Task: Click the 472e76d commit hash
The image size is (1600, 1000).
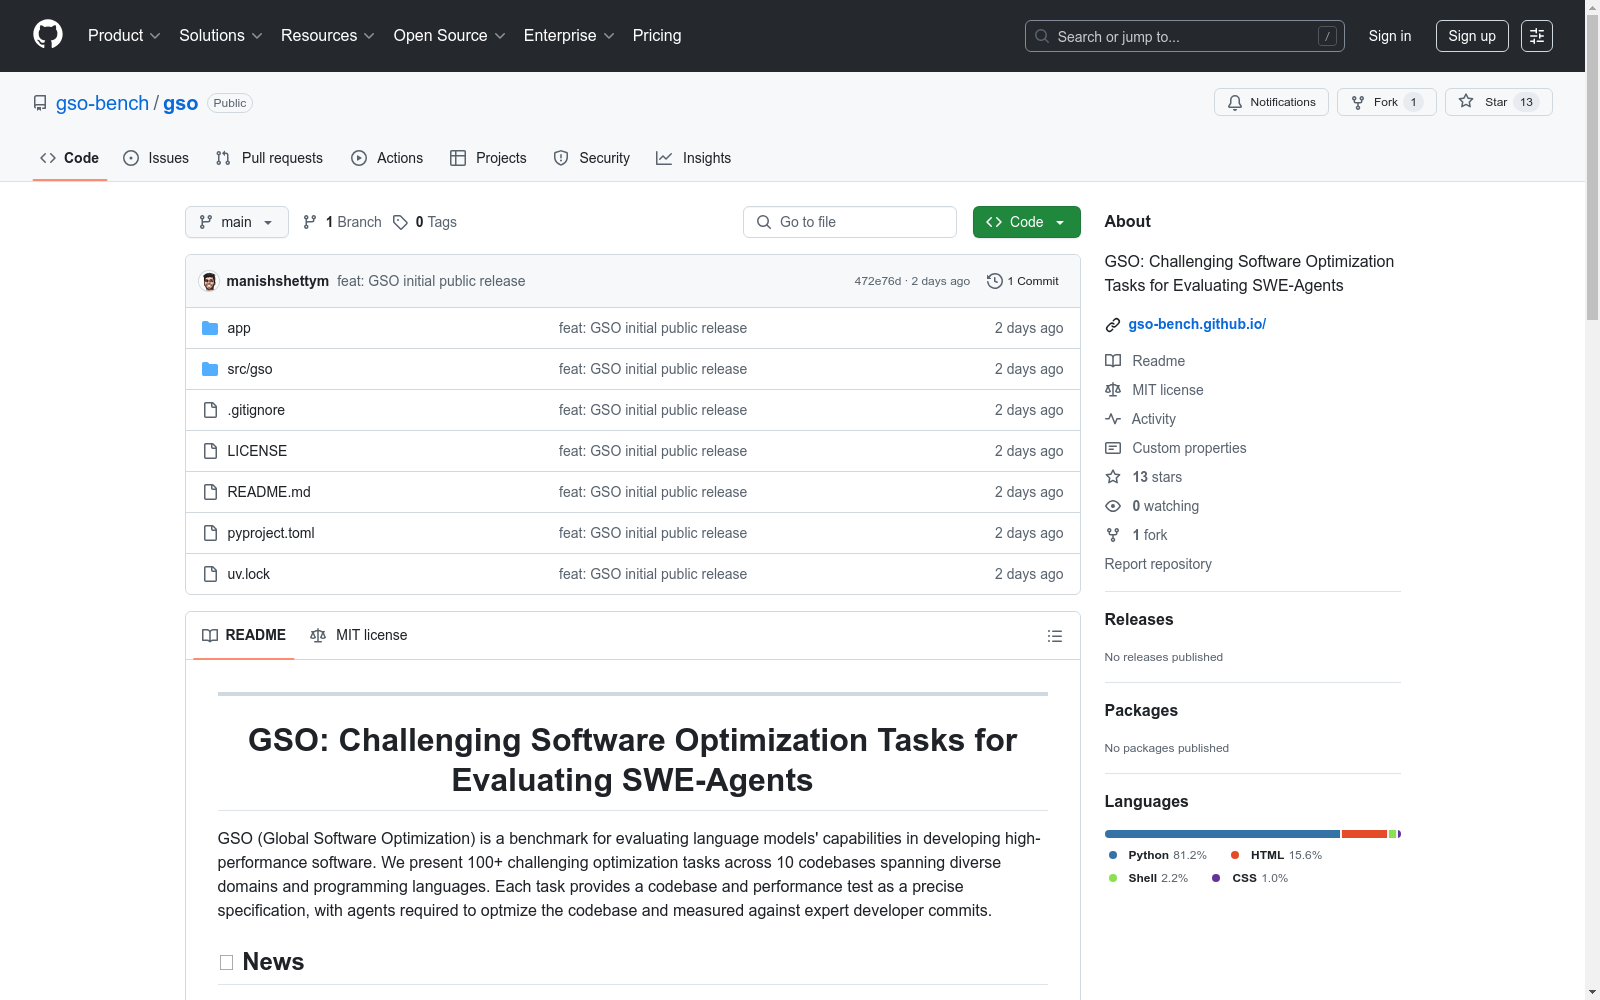Action: tap(877, 281)
